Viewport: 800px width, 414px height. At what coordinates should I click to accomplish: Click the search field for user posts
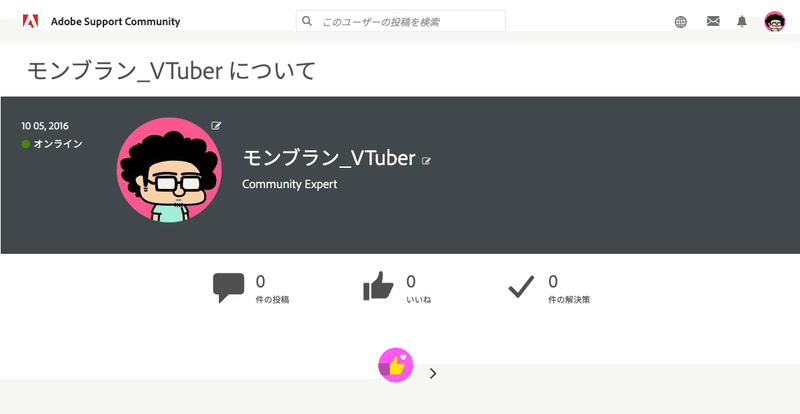(x=401, y=21)
